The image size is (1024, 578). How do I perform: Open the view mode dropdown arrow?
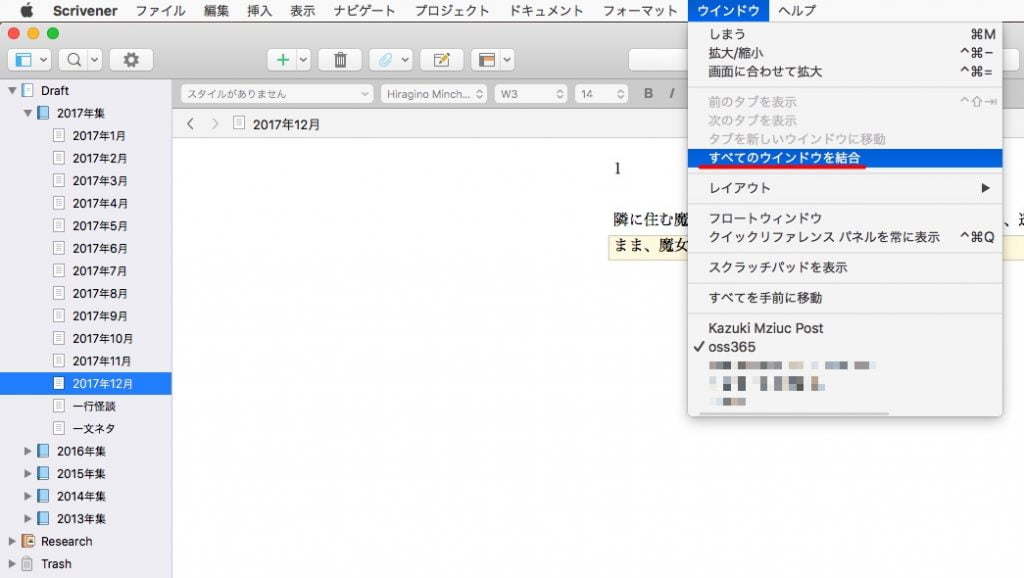(43, 59)
